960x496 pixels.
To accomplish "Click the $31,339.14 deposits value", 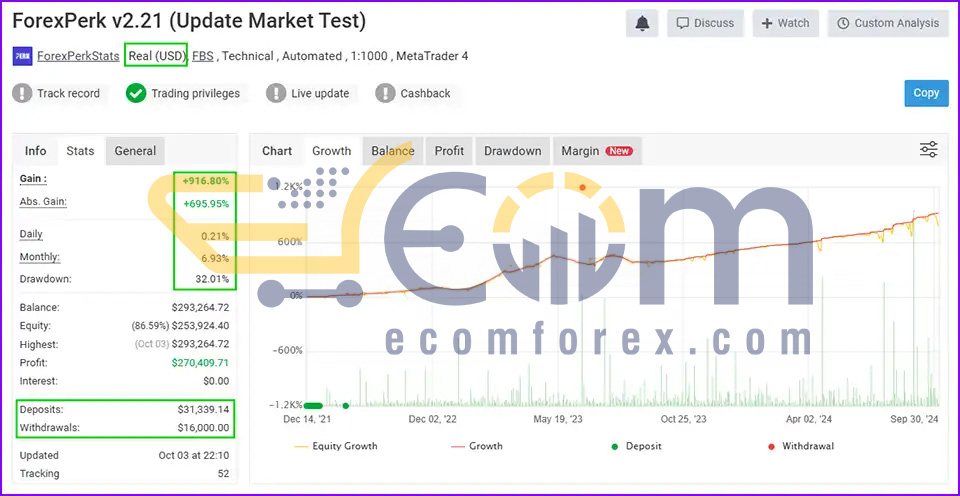I will [x=203, y=409].
